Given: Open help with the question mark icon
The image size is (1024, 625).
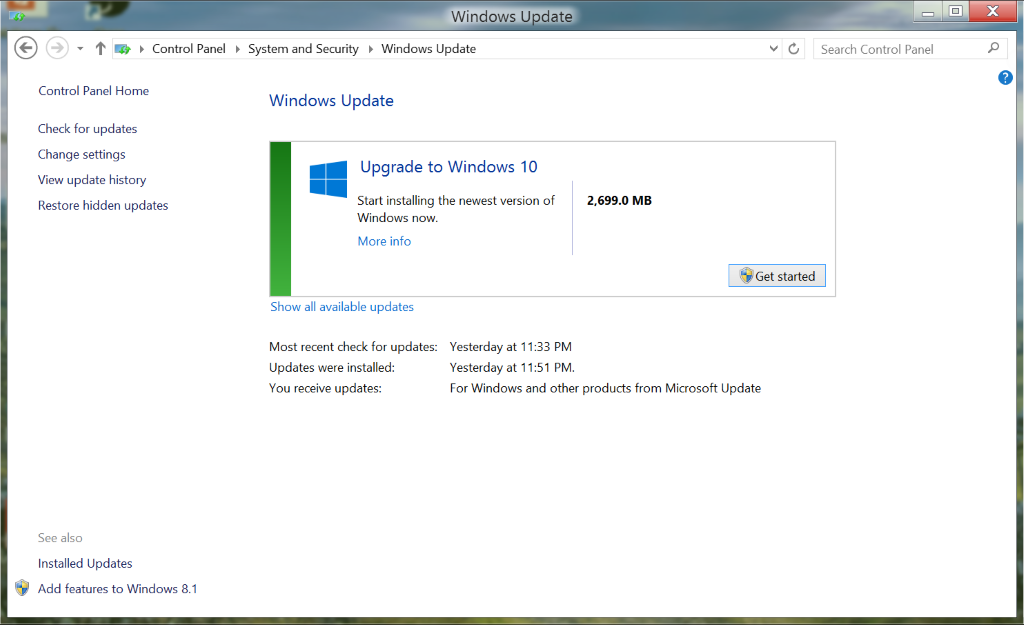Looking at the screenshot, I should click(1005, 78).
